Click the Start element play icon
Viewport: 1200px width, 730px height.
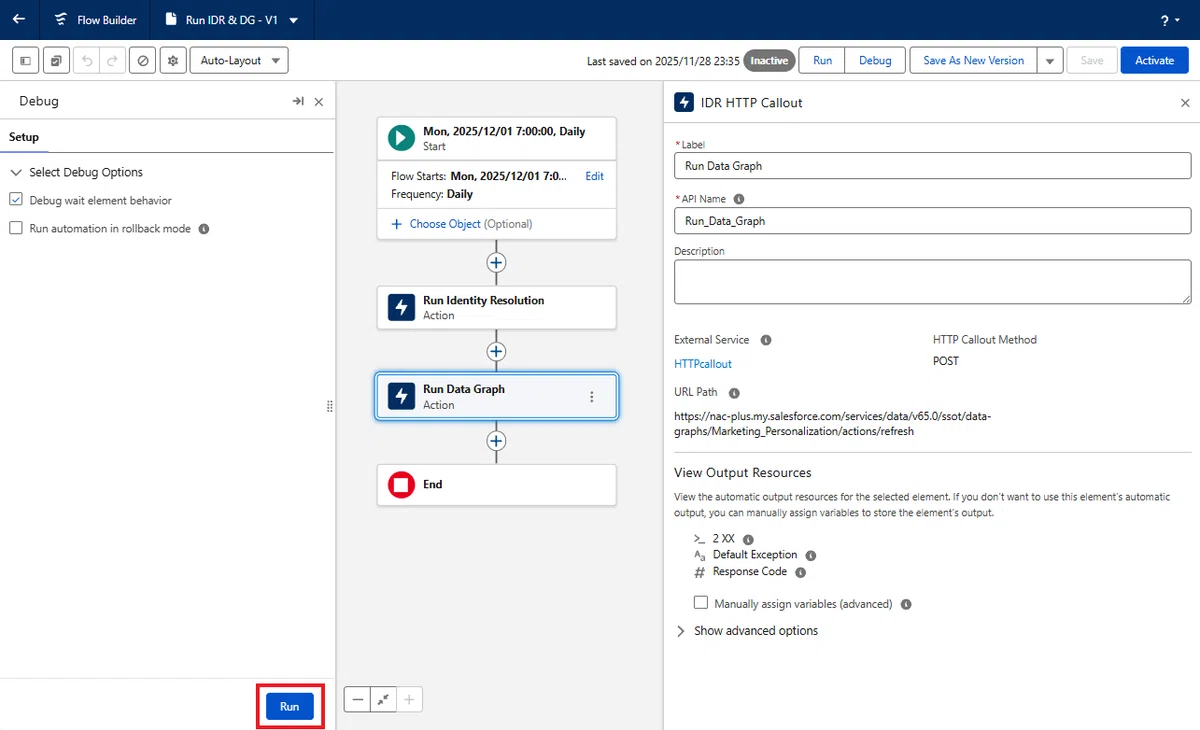[401, 138]
